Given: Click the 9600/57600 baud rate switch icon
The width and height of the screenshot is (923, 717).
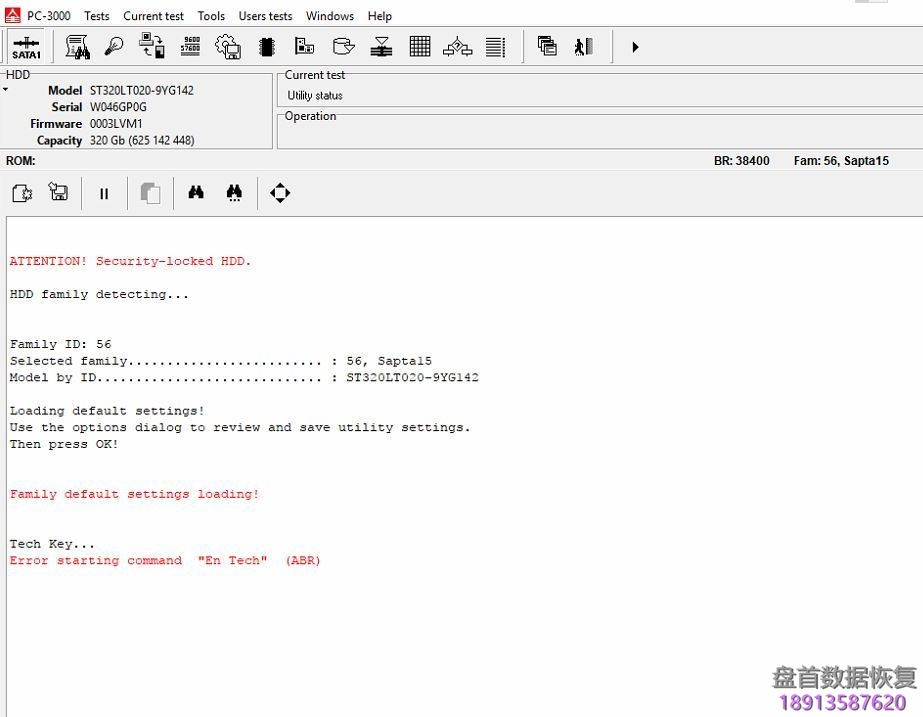Looking at the screenshot, I should (190, 46).
